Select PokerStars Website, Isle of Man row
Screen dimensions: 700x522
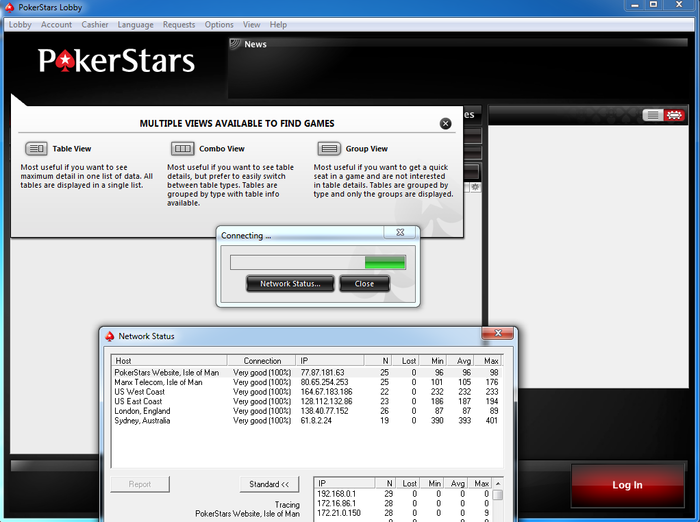pyautogui.click(x=307, y=372)
